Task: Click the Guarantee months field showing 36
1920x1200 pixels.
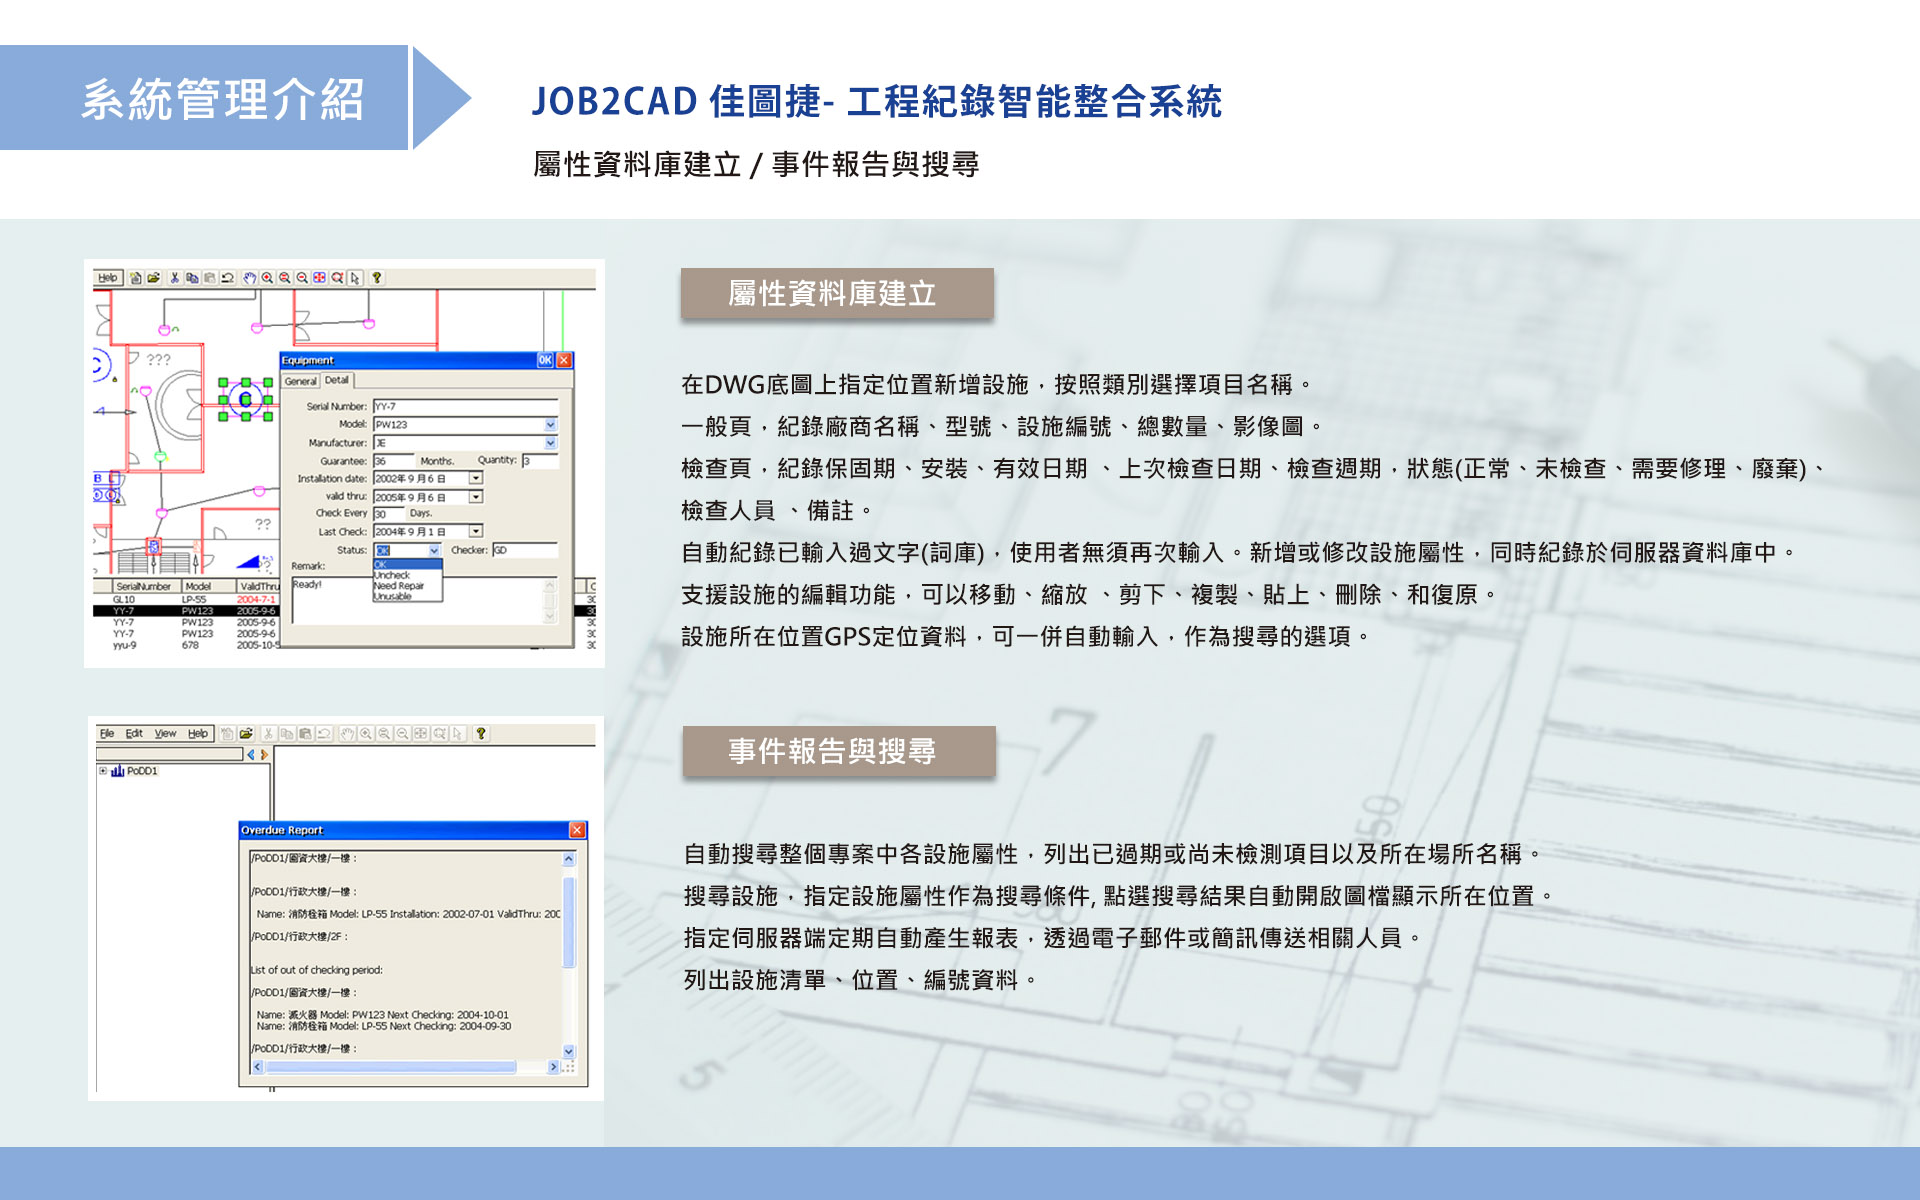Action: point(393,461)
